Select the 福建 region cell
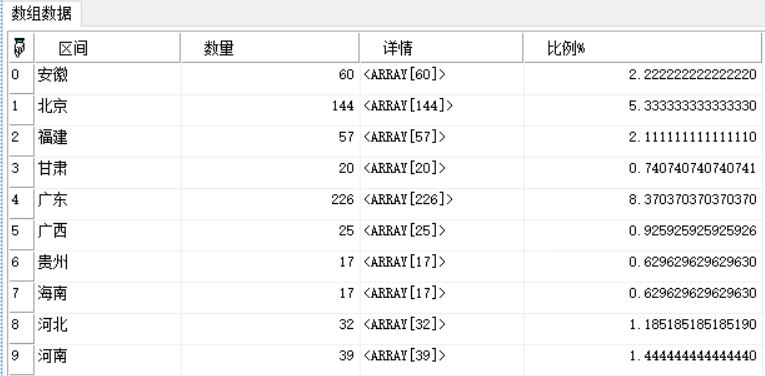Screen dimensions: 765x376 [108, 138]
